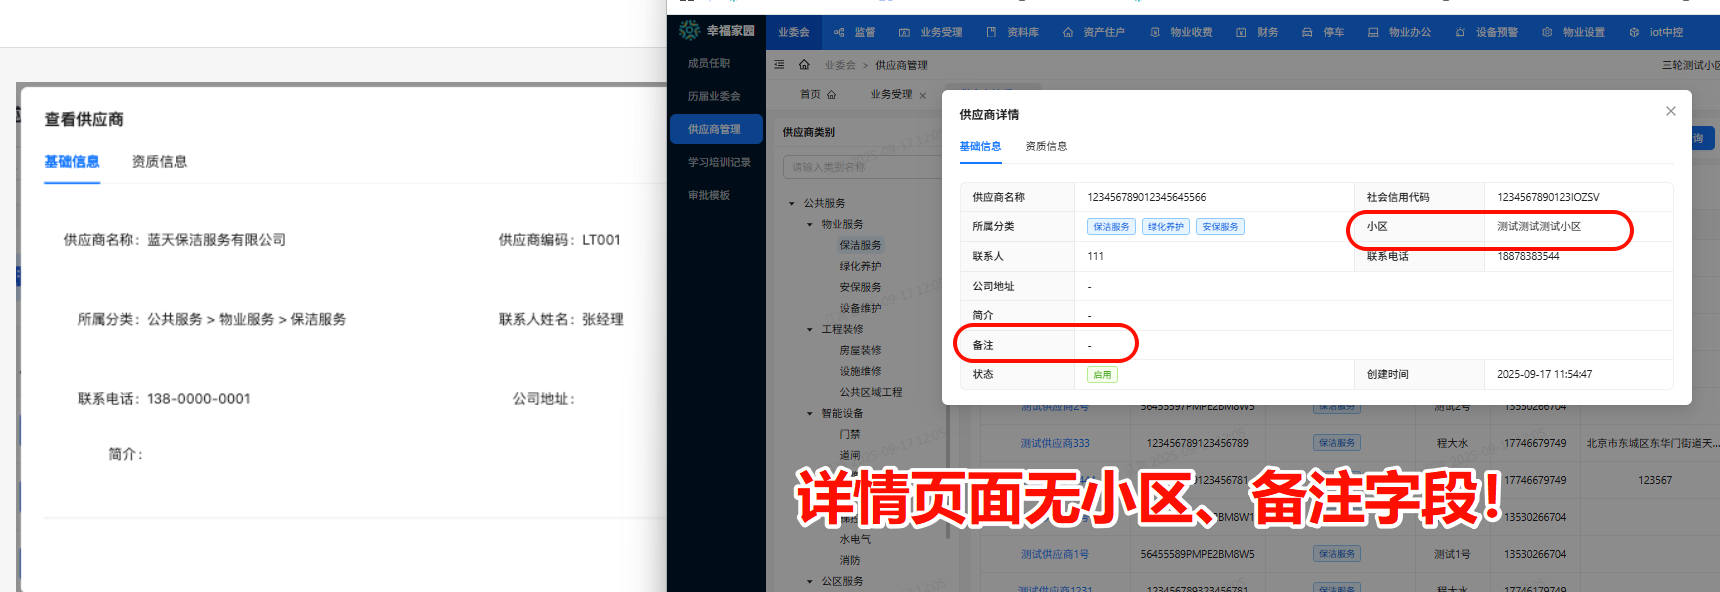Open supplier link 测试供应商333
The height and width of the screenshot is (592, 1720).
[1055, 443]
